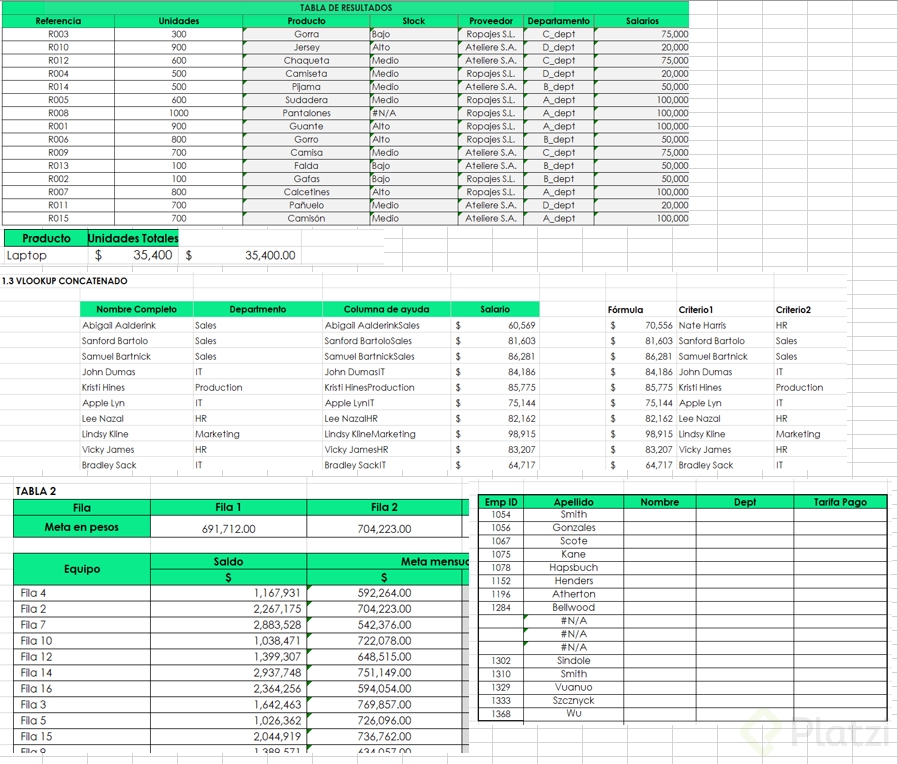Click the 35,400.00 total value cell

(x=239, y=255)
